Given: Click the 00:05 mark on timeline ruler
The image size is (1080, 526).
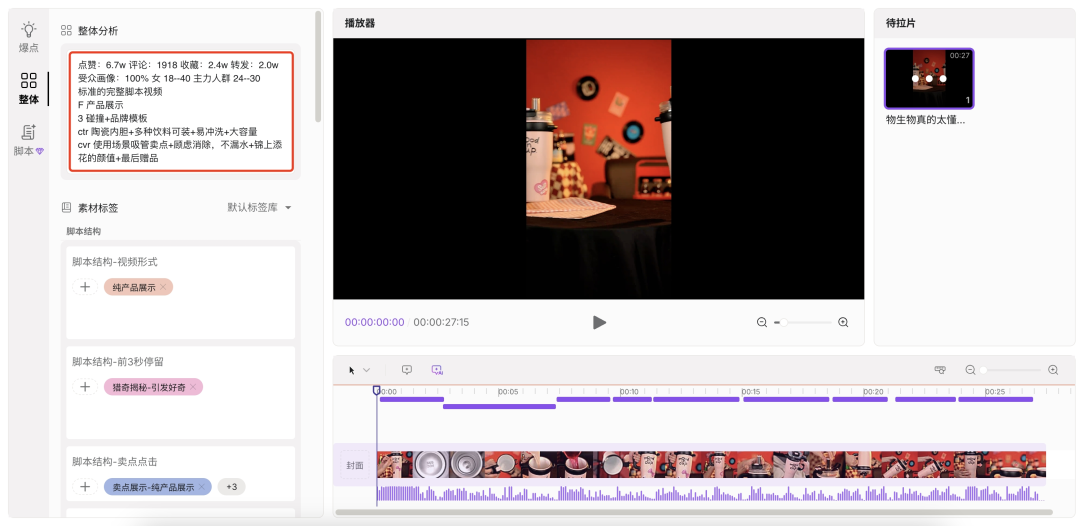Looking at the screenshot, I should 508,392.
